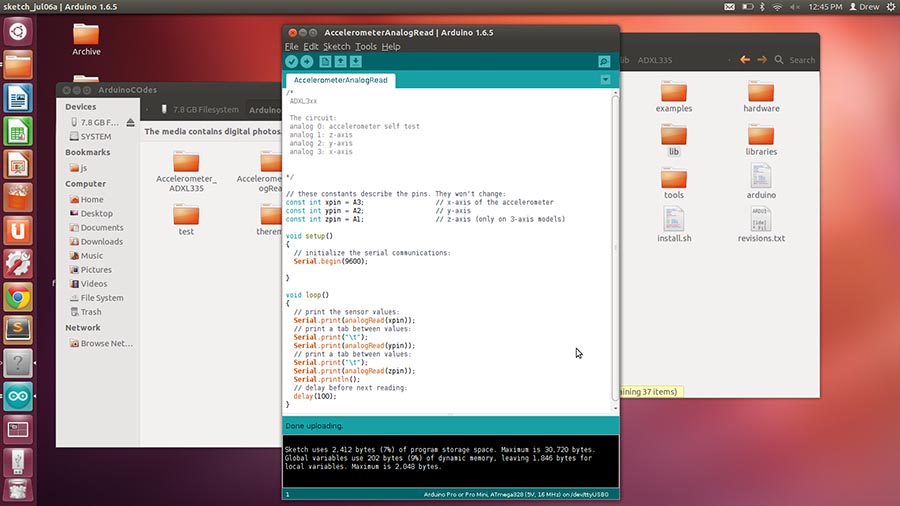Open Ubuntu Software Center dock icon
This screenshot has height=506, width=900.
(18, 197)
